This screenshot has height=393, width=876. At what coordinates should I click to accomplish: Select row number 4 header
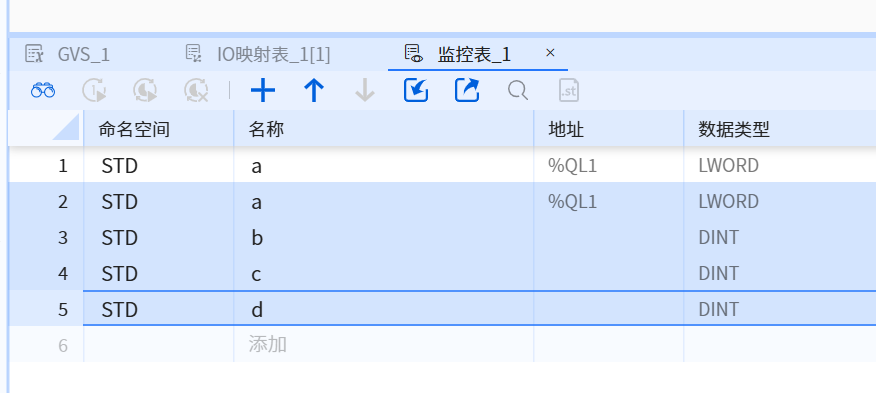tap(46, 273)
